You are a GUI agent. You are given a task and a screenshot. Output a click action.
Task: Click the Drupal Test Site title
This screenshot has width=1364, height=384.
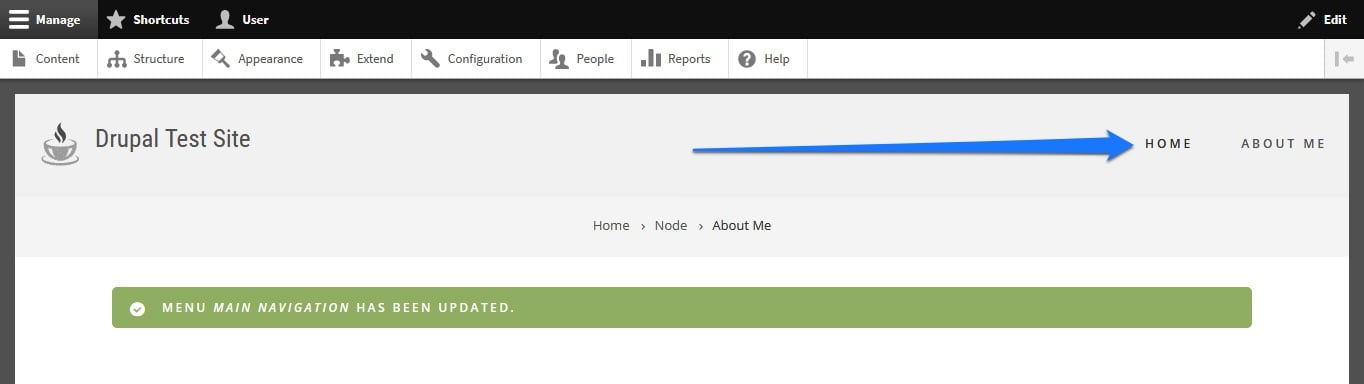click(x=173, y=139)
